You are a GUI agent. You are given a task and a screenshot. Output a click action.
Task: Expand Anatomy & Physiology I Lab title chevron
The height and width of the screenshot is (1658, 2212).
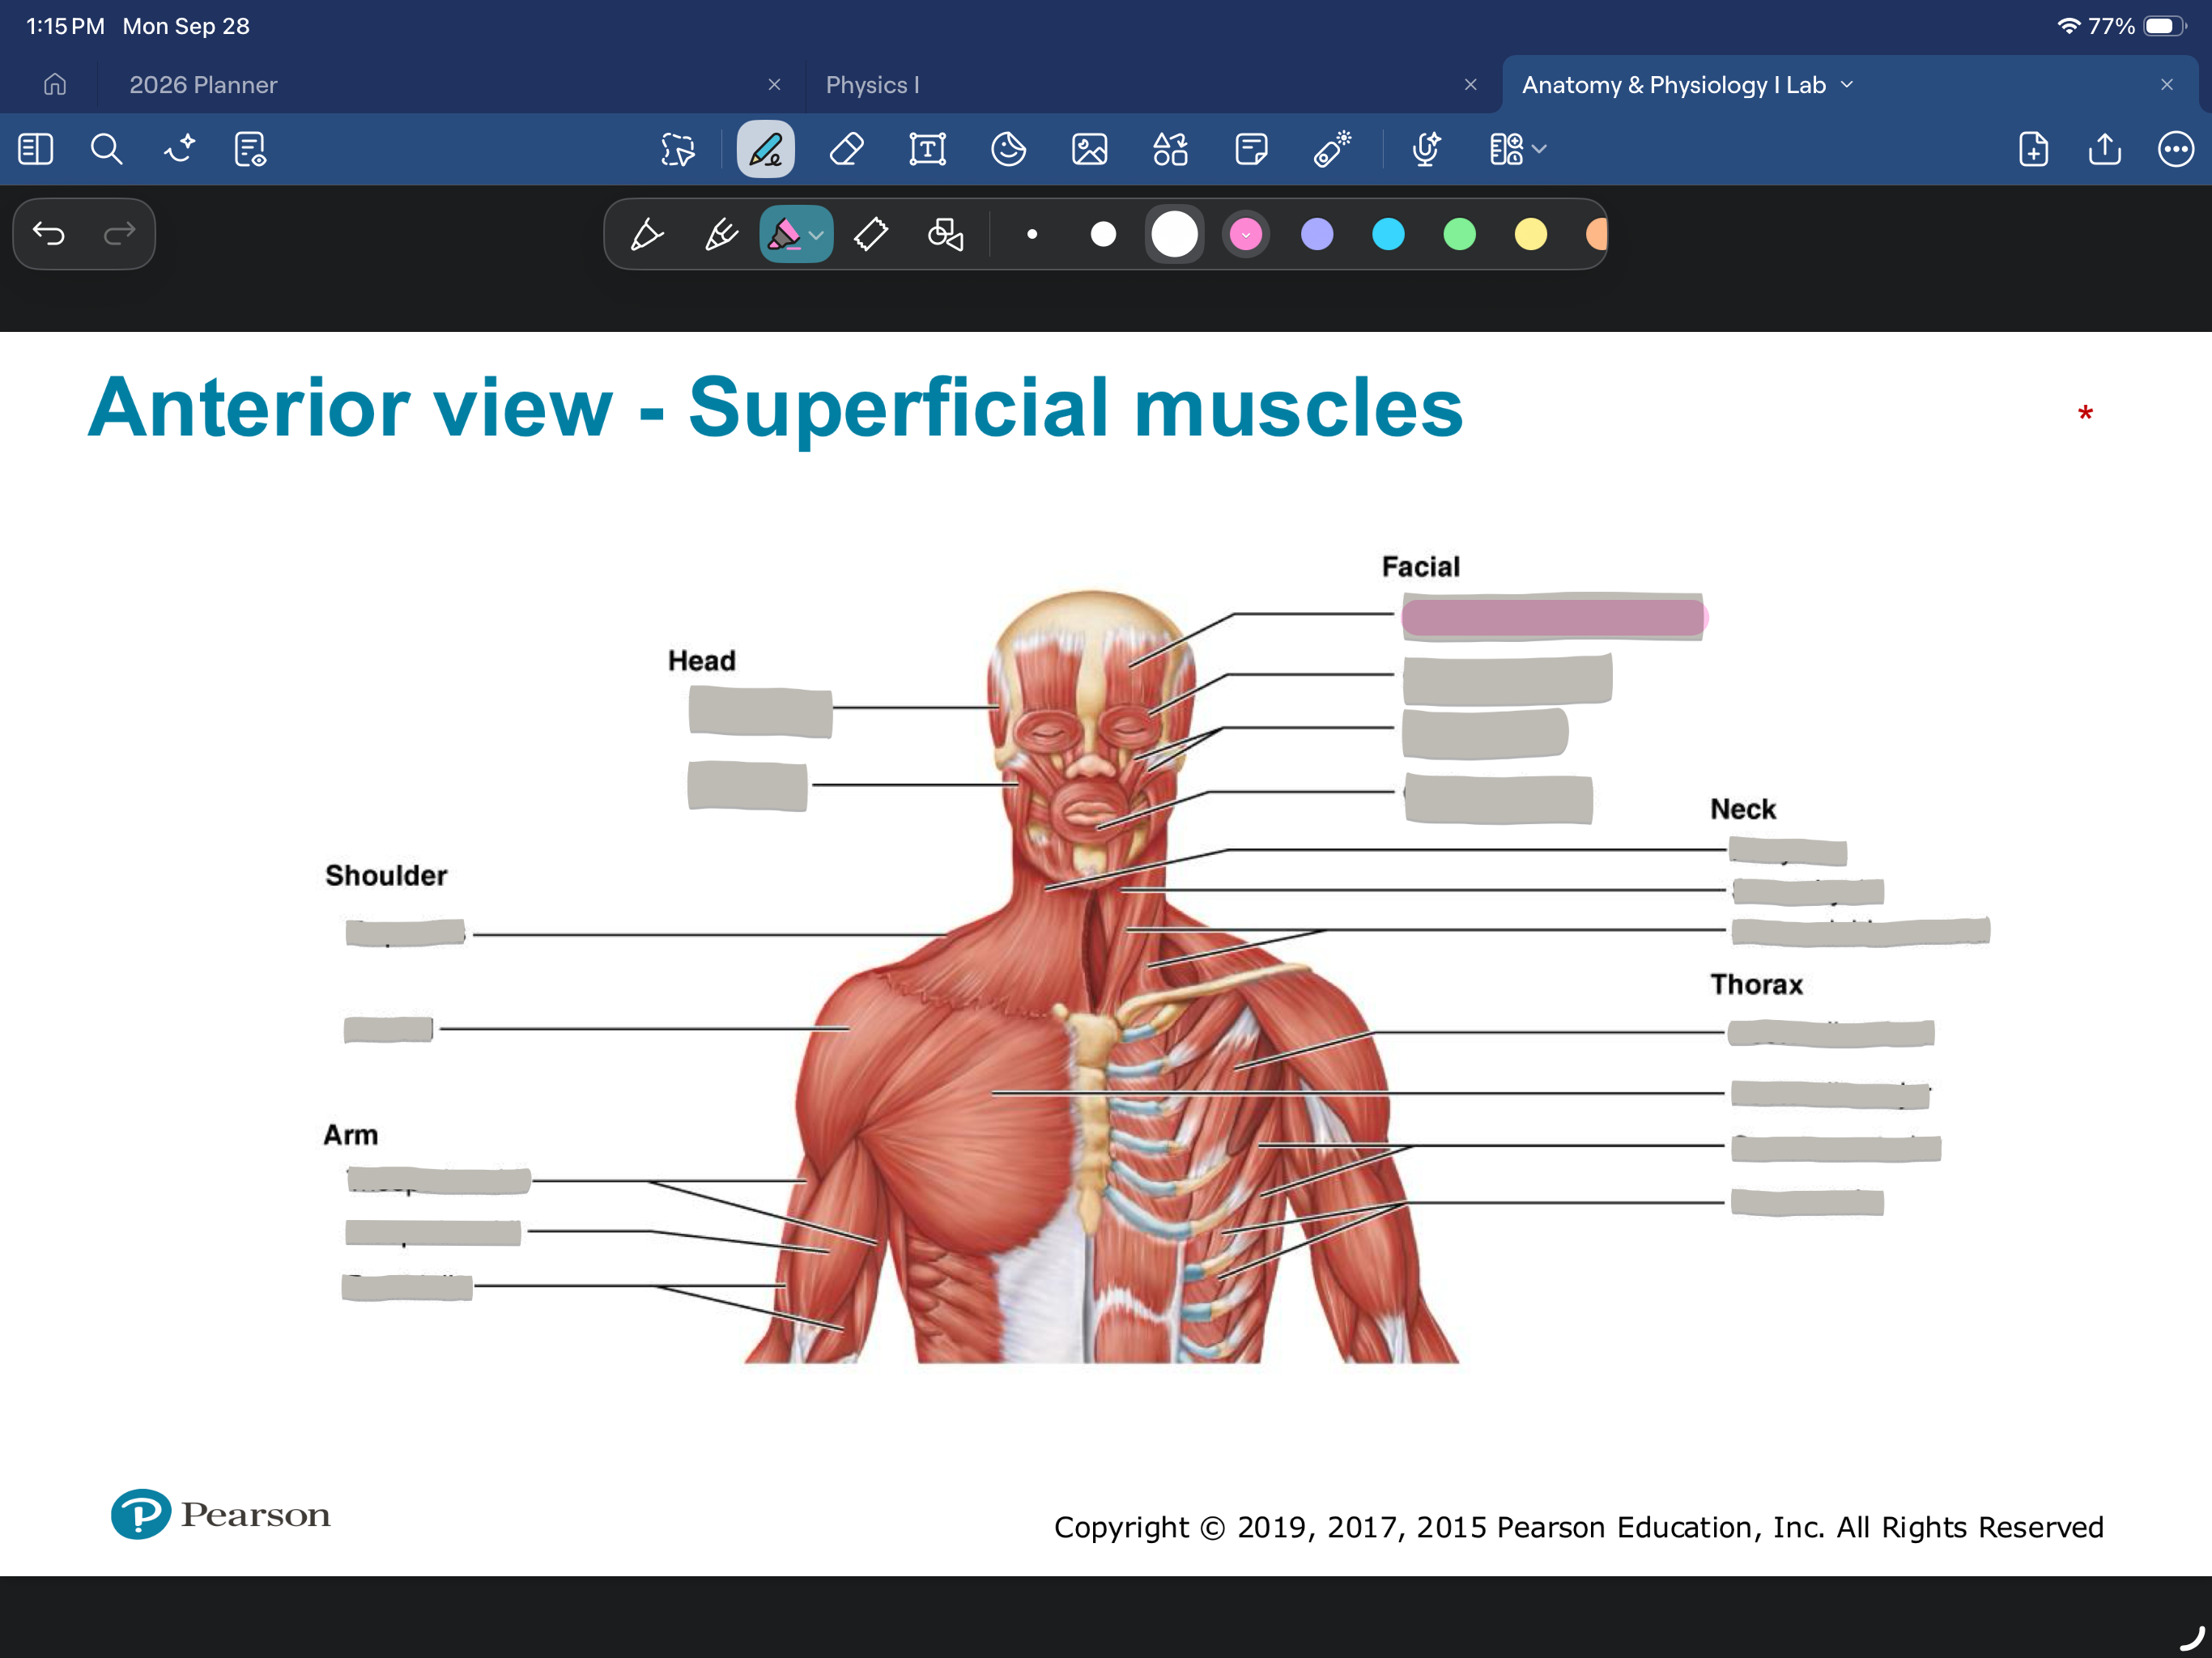click(1847, 85)
